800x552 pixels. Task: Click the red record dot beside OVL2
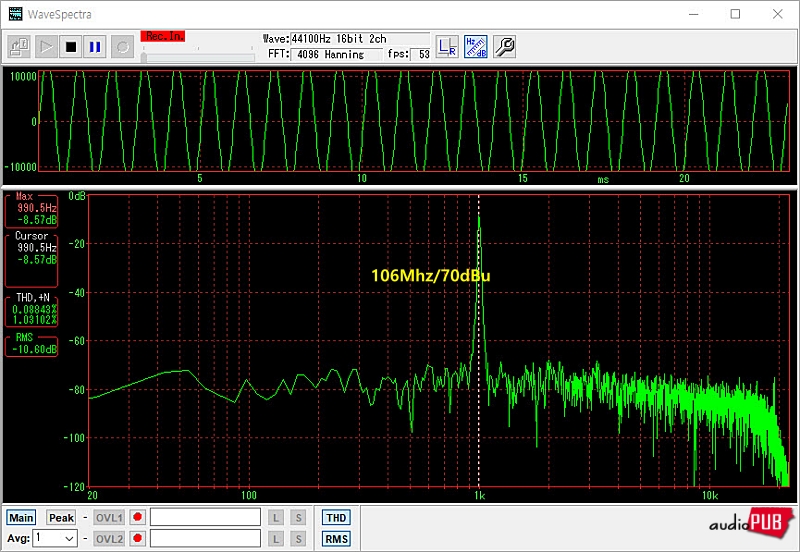tap(138, 539)
